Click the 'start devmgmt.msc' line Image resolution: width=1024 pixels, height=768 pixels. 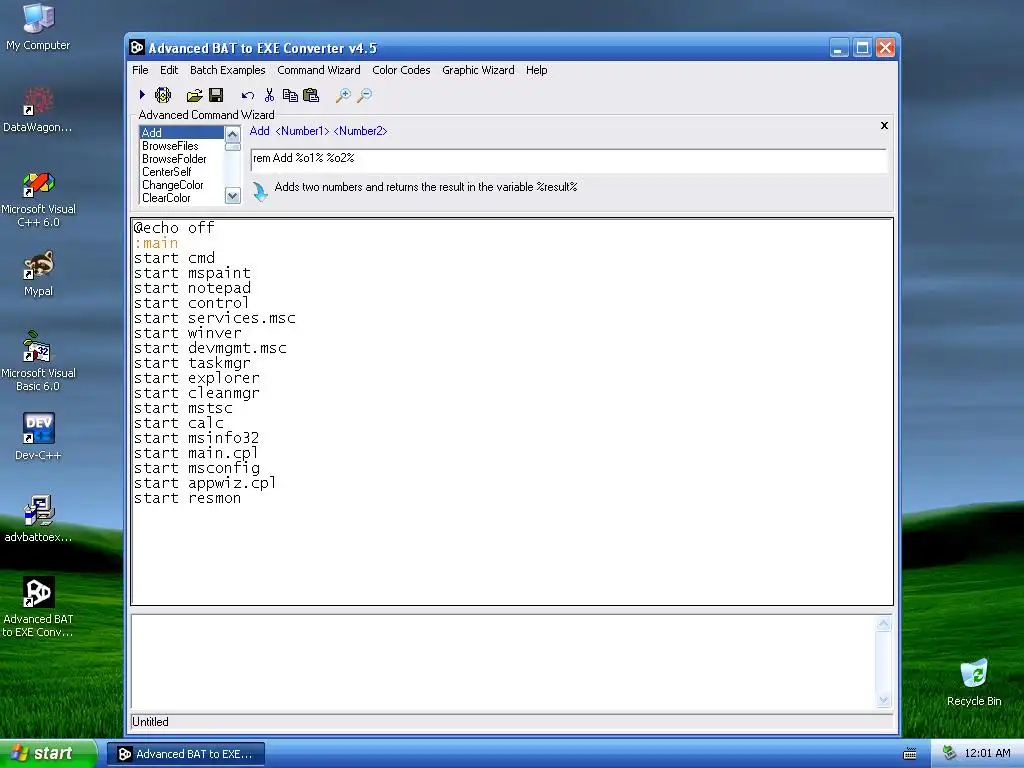(x=210, y=348)
